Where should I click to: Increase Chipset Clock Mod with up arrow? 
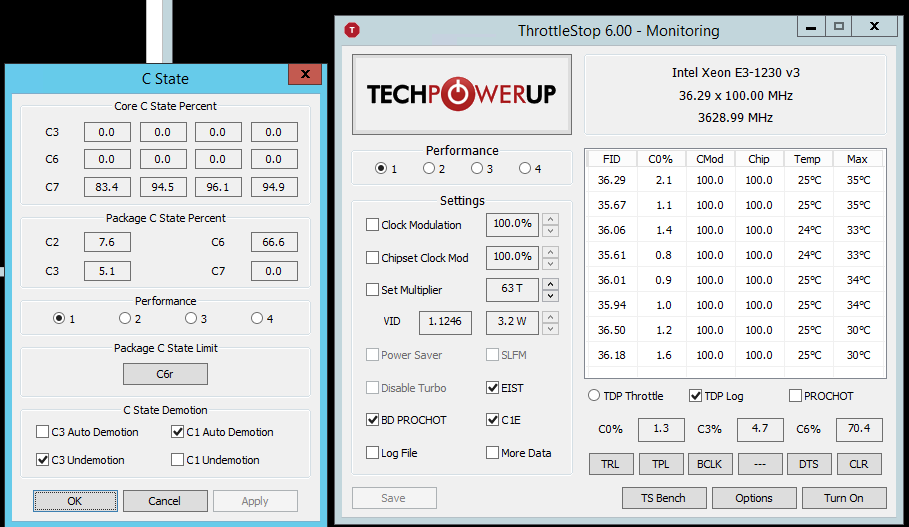(551, 252)
